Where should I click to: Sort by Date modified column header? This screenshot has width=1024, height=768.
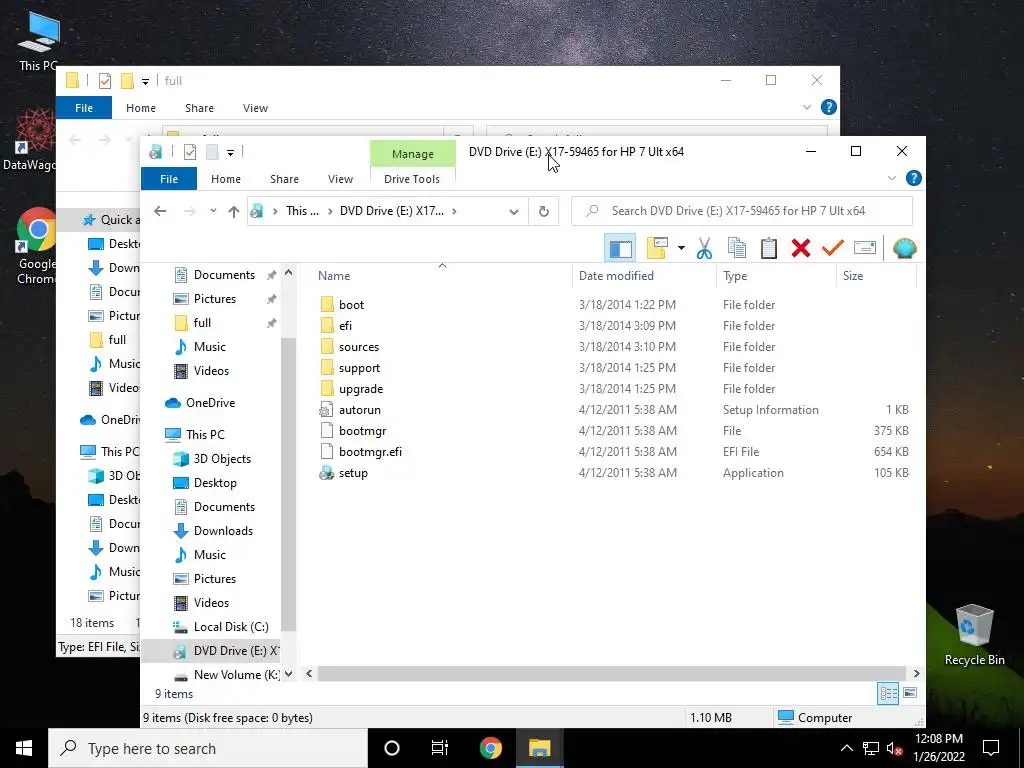645,276
